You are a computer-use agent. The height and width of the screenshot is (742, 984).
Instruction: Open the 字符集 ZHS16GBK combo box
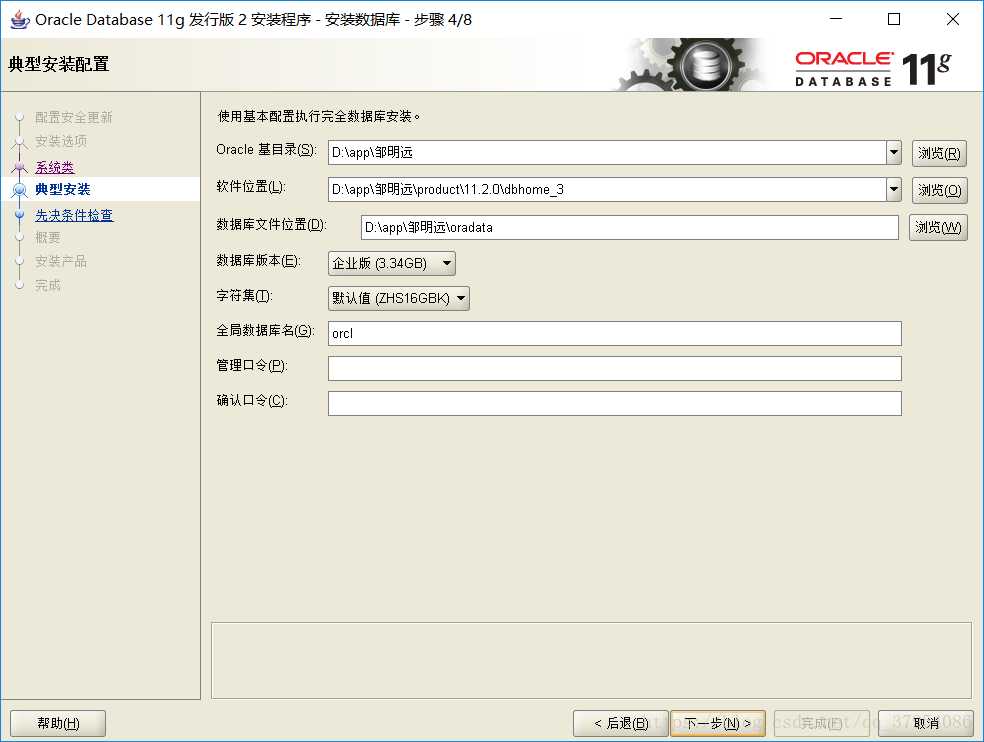398,298
